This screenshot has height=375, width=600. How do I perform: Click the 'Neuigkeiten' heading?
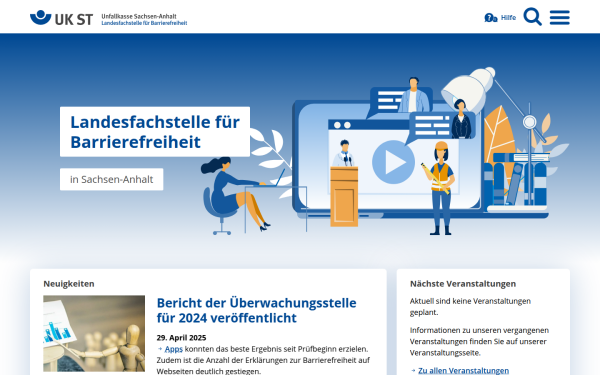(x=69, y=284)
